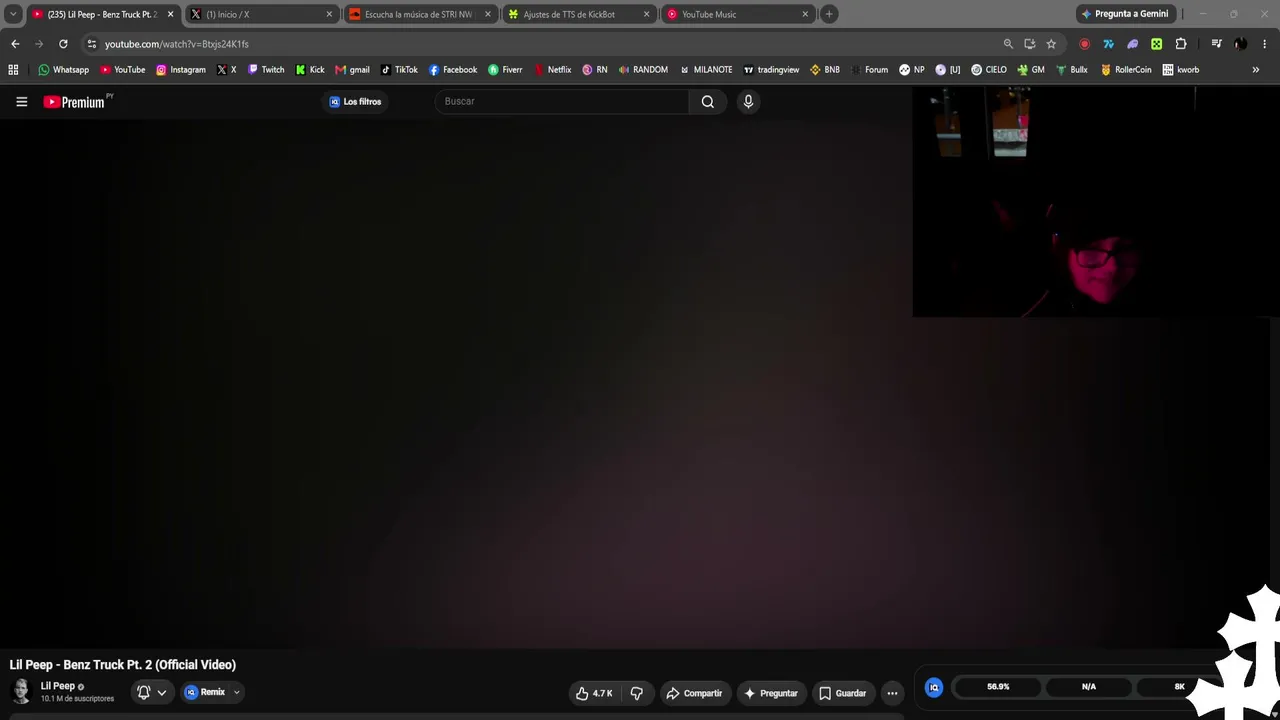
Task: Open the purple extension icon
Action: 1133,44
